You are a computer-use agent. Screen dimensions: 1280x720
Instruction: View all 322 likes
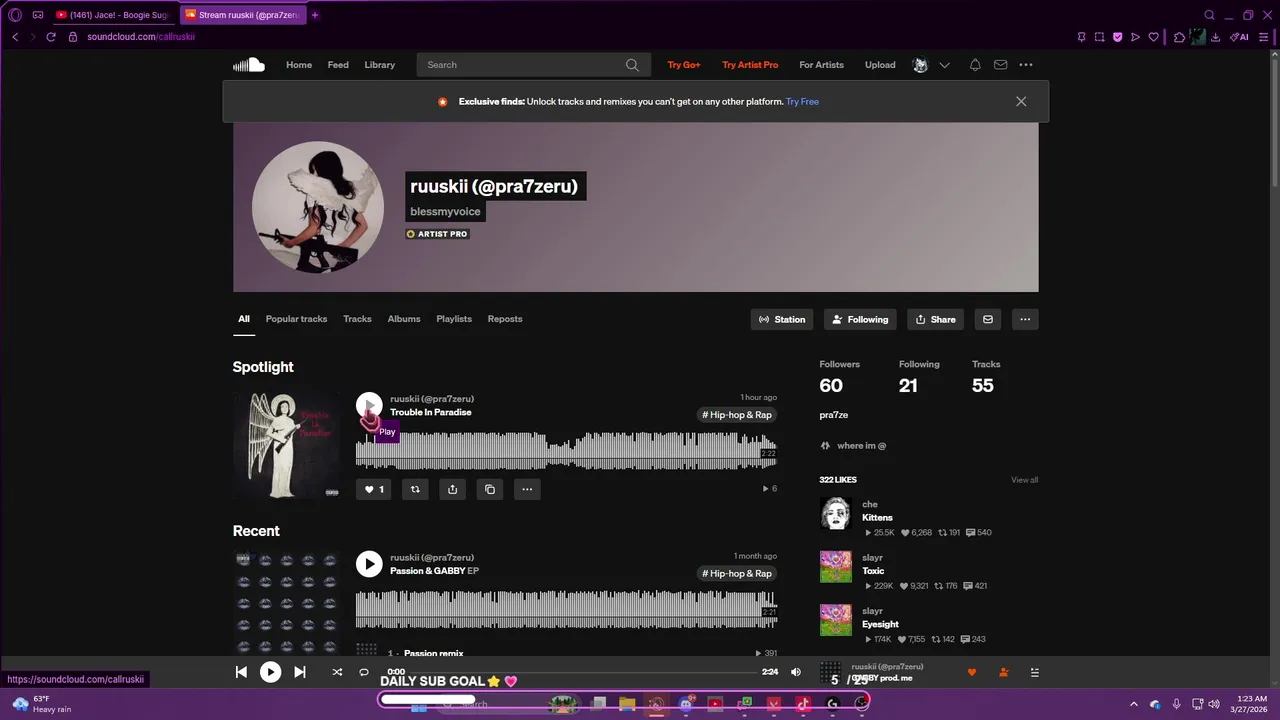(x=1024, y=480)
